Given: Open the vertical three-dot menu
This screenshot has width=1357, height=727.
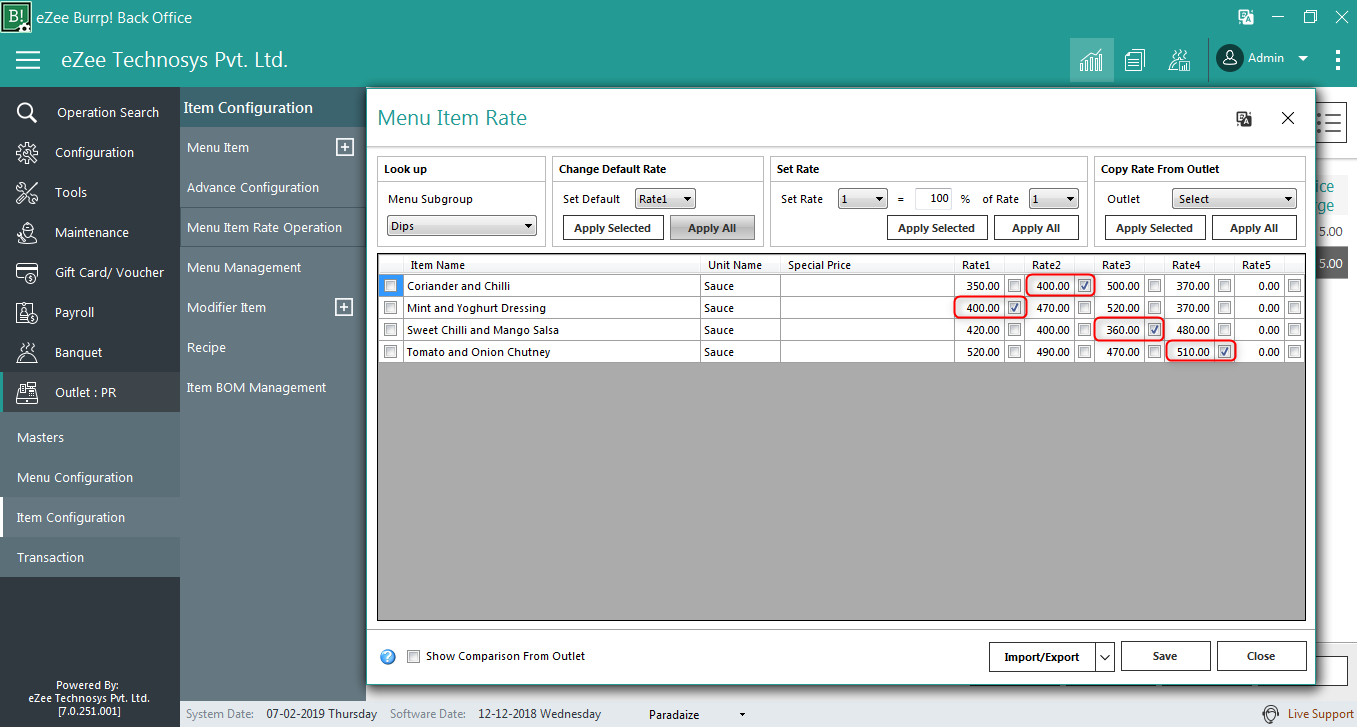Looking at the screenshot, I should click(1337, 60).
